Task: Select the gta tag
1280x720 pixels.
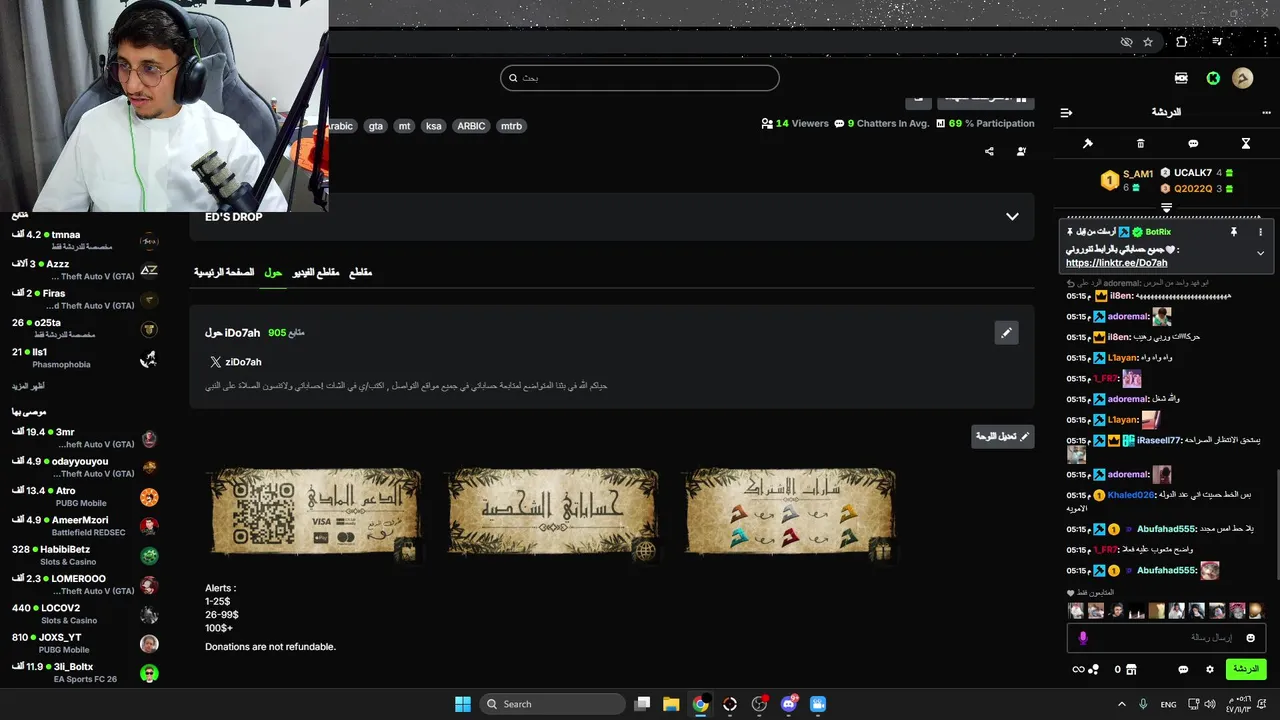Action: point(376,126)
